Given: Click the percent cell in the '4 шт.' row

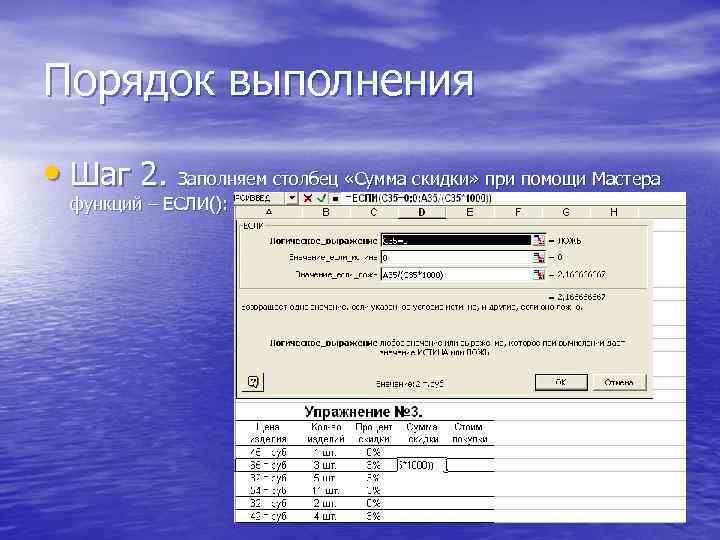Looking at the screenshot, I should (x=373, y=516).
